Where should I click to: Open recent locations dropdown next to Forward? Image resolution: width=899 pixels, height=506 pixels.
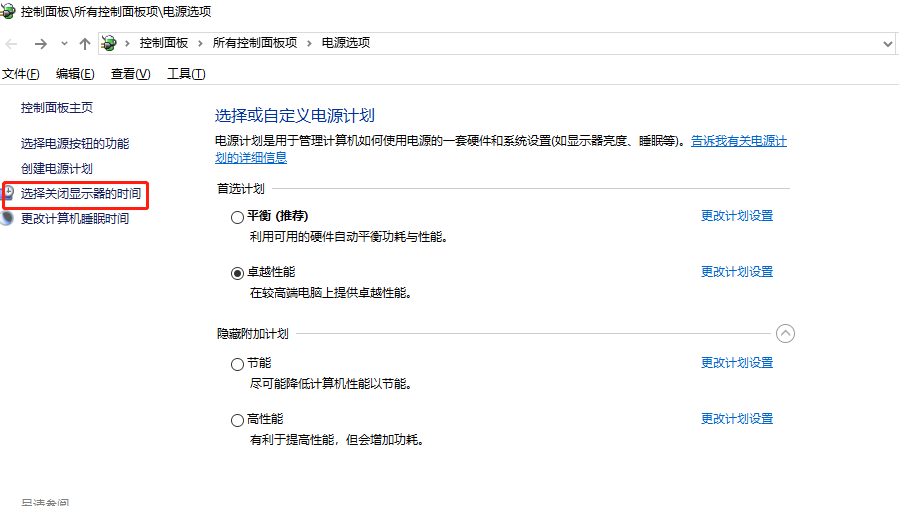click(64, 44)
